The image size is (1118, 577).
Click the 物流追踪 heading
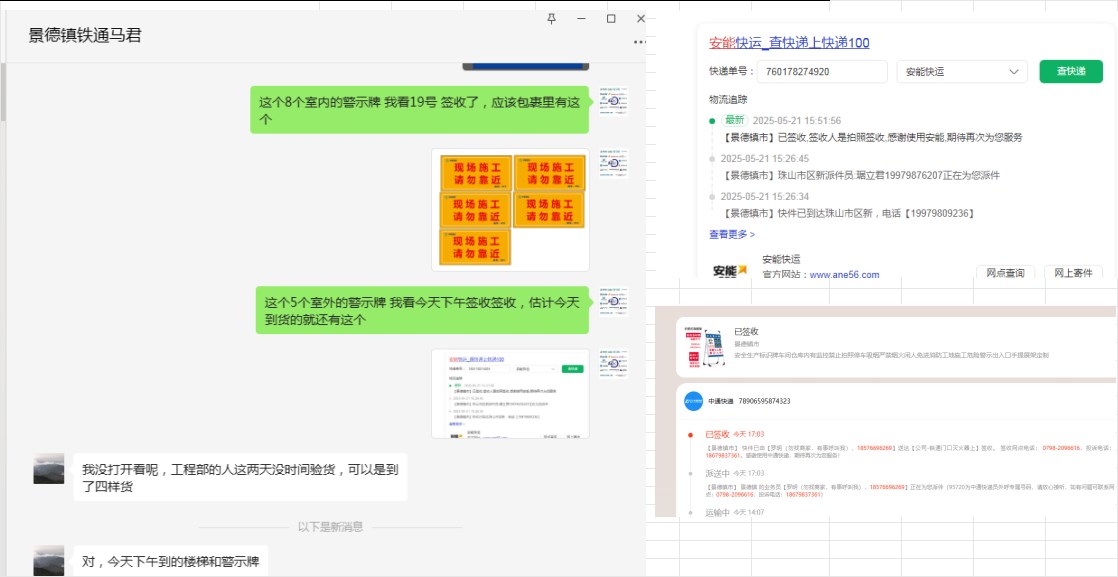[728, 99]
